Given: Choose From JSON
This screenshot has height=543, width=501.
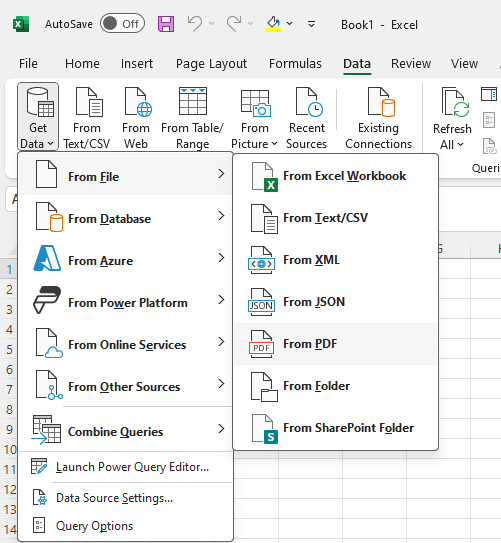Looking at the screenshot, I should coord(335,302).
